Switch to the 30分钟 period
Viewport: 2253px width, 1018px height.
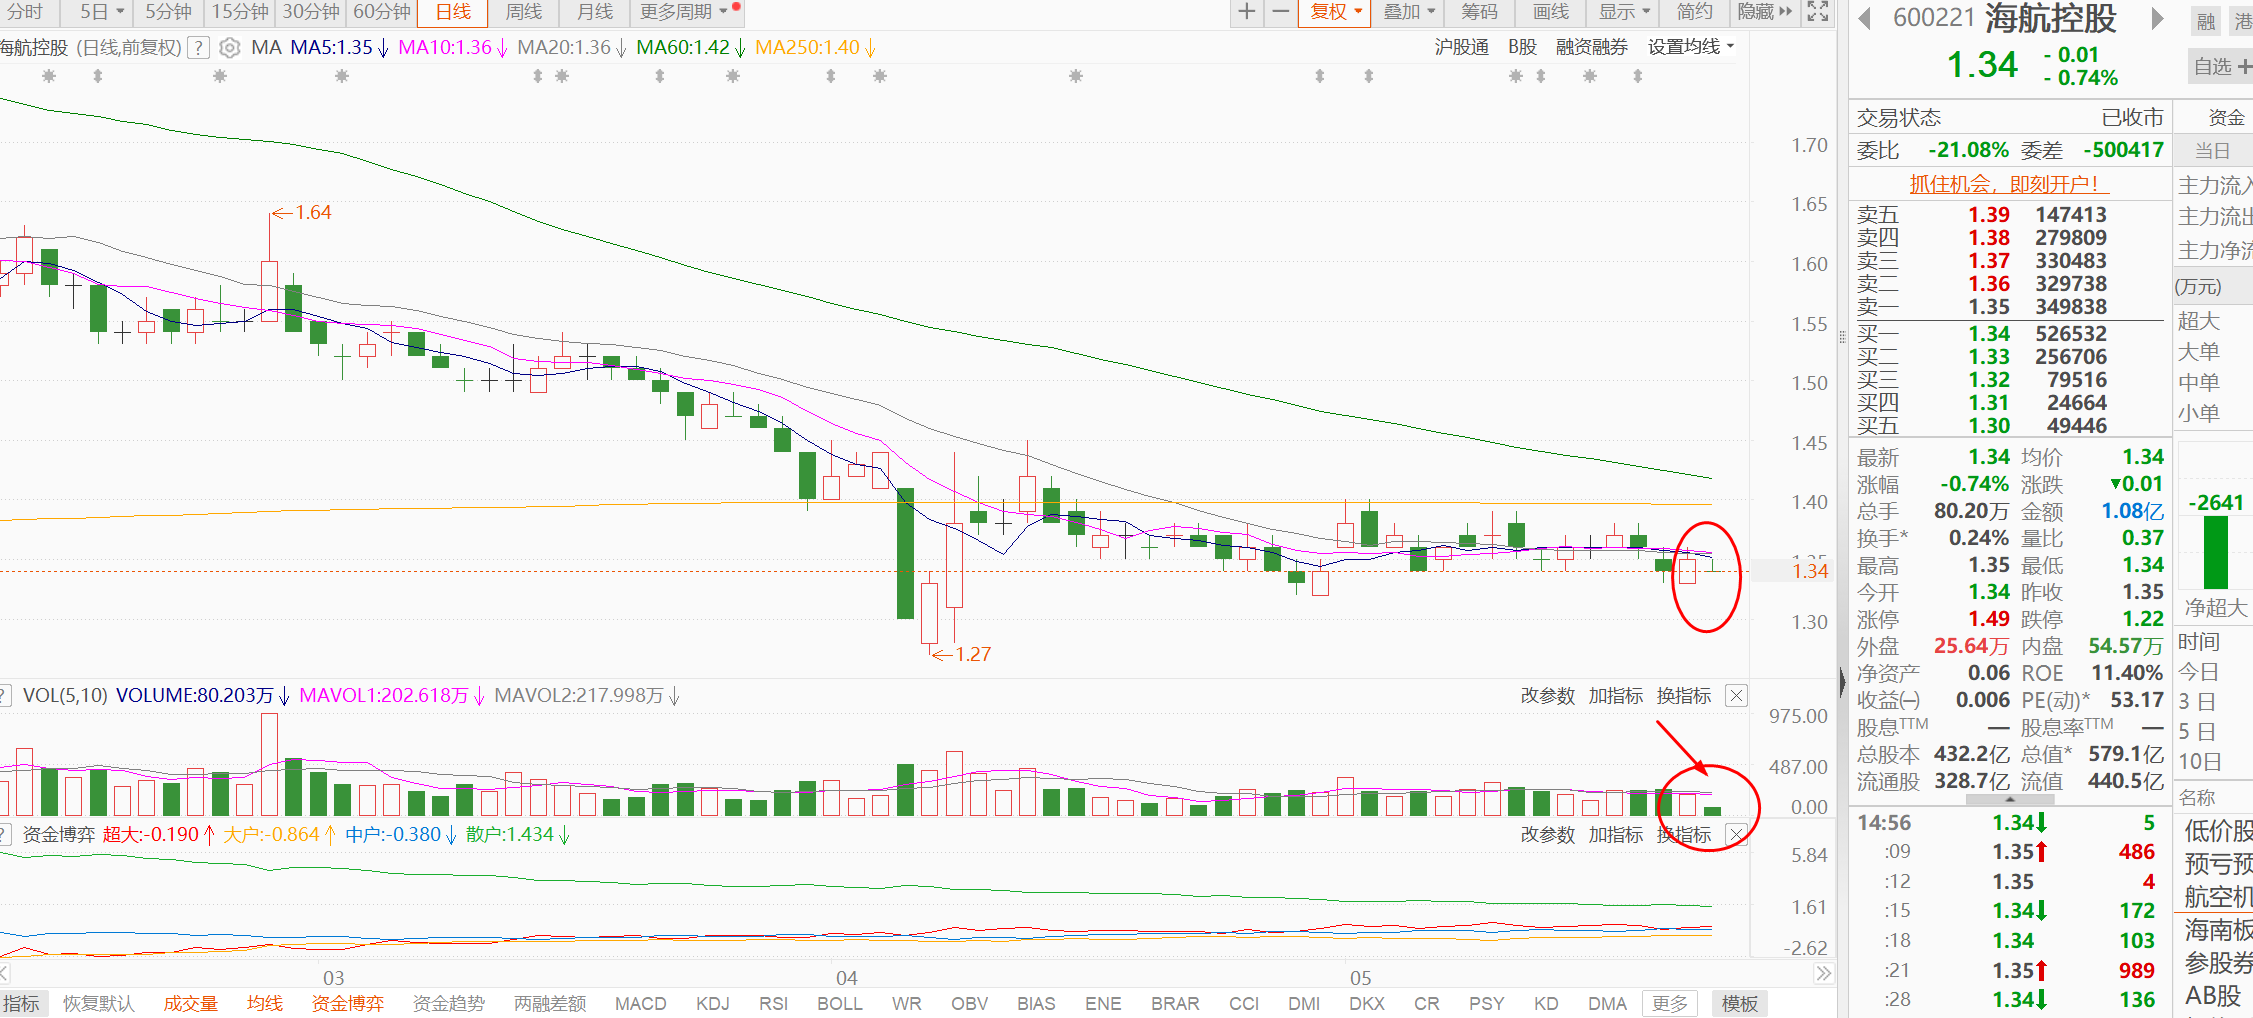point(311,12)
